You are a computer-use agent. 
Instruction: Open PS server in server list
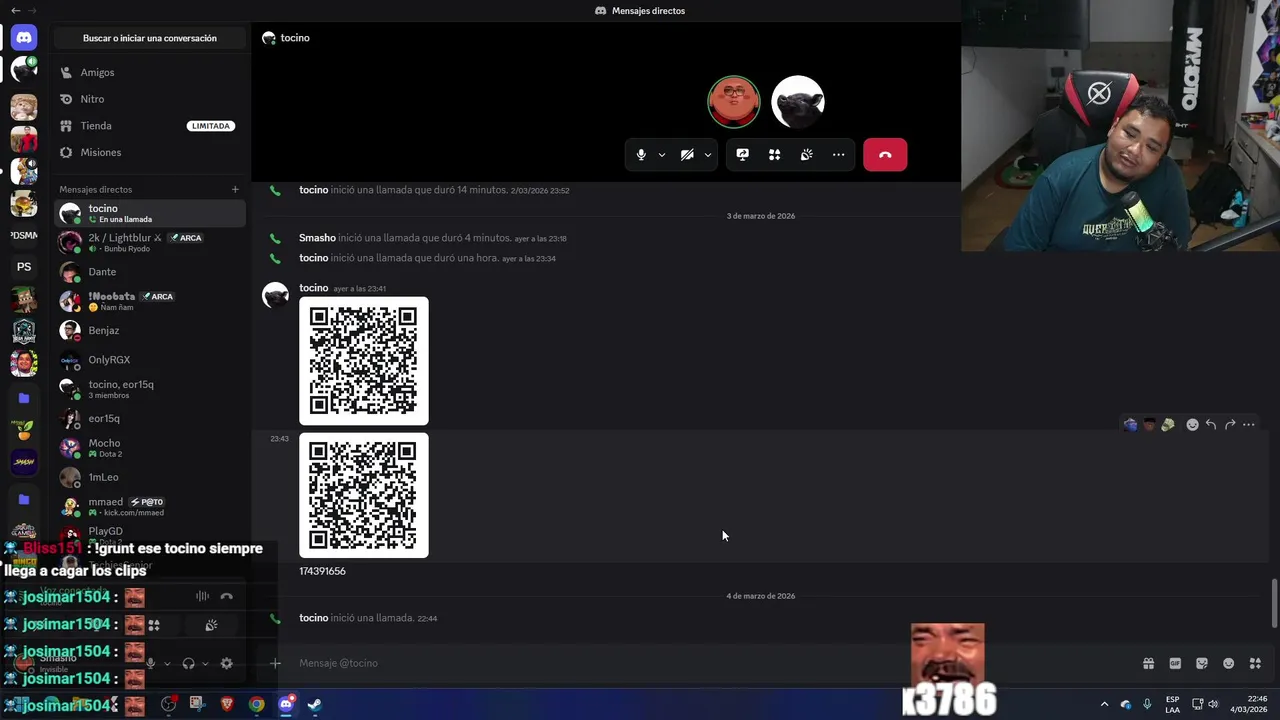coord(24,267)
